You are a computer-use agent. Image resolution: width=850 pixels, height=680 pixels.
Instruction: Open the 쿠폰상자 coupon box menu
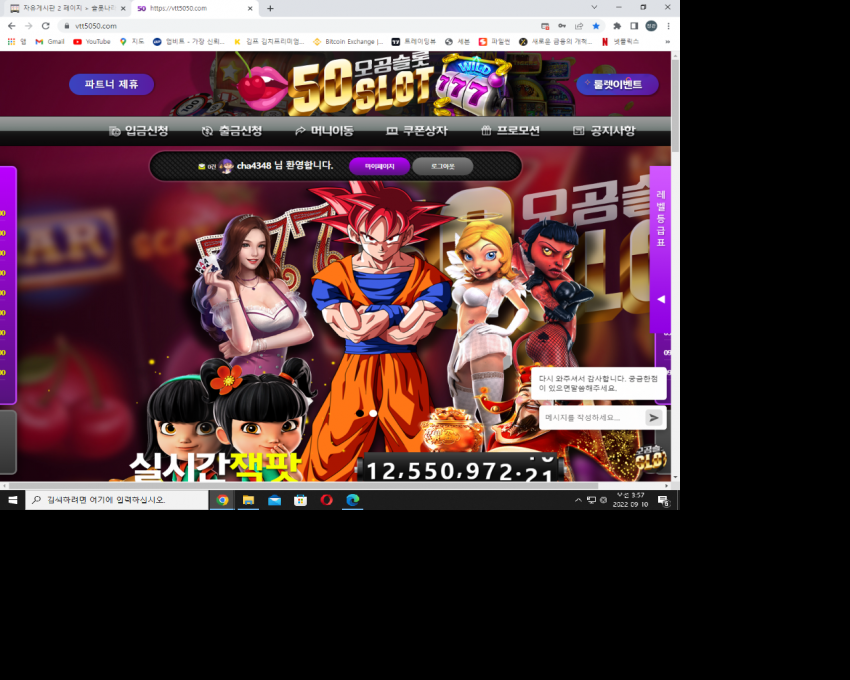tap(417, 131)
